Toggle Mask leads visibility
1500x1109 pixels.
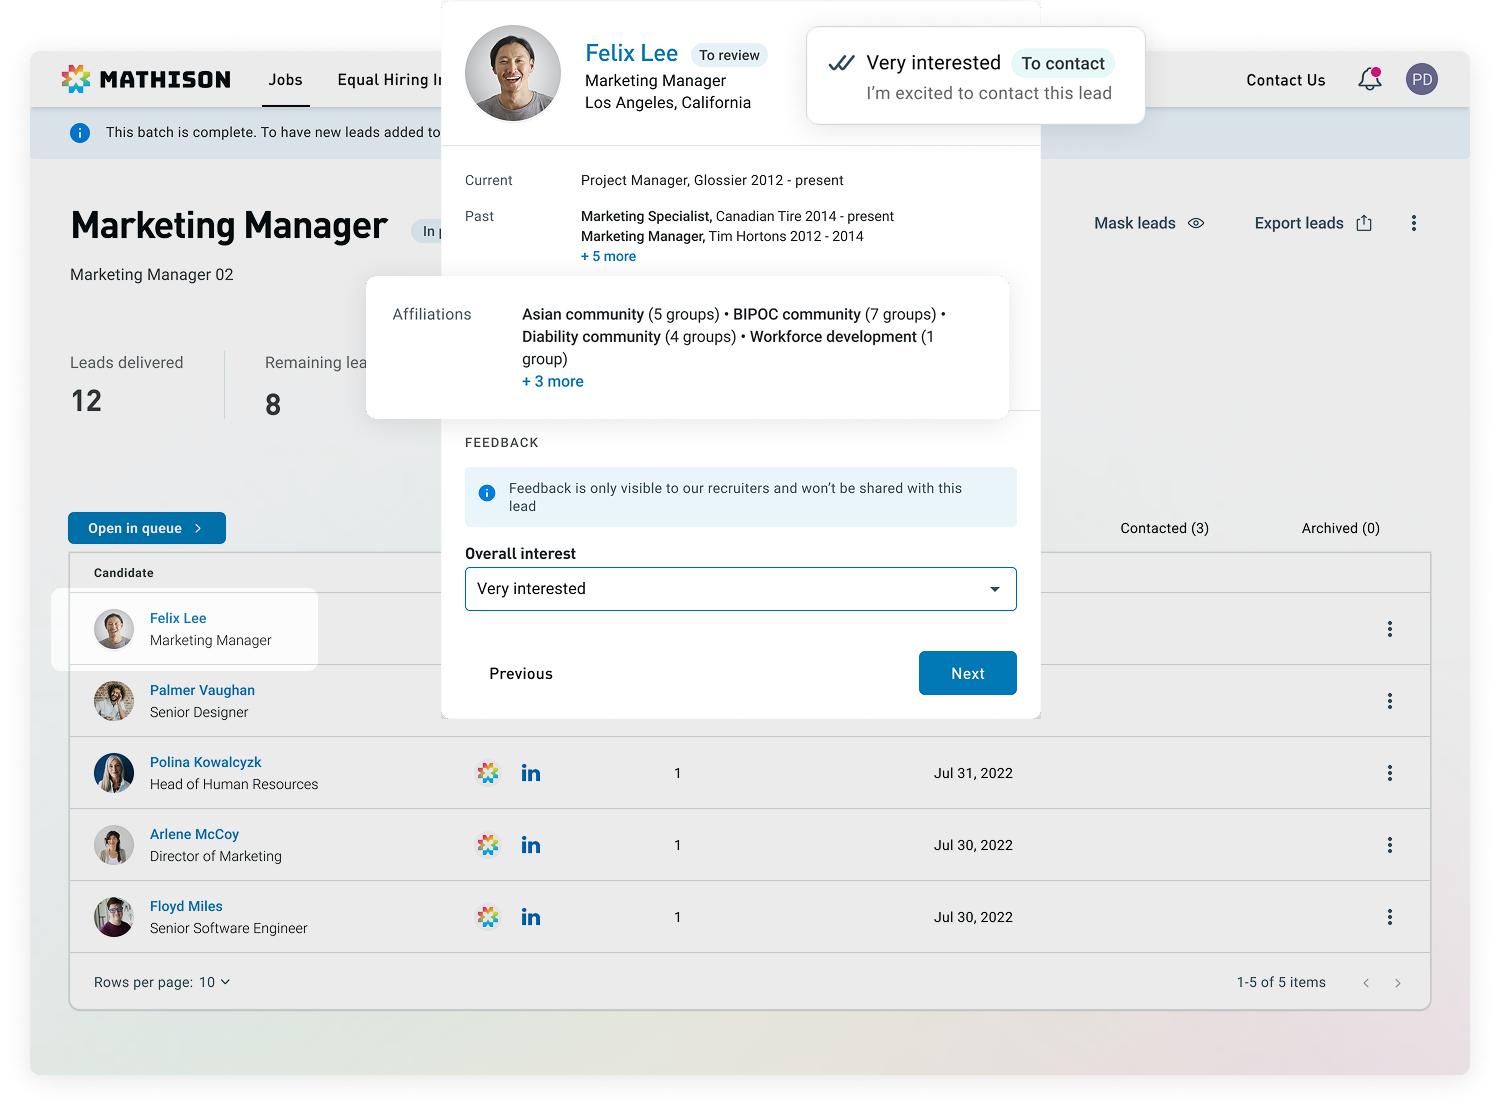click(x=1148, y=223)
